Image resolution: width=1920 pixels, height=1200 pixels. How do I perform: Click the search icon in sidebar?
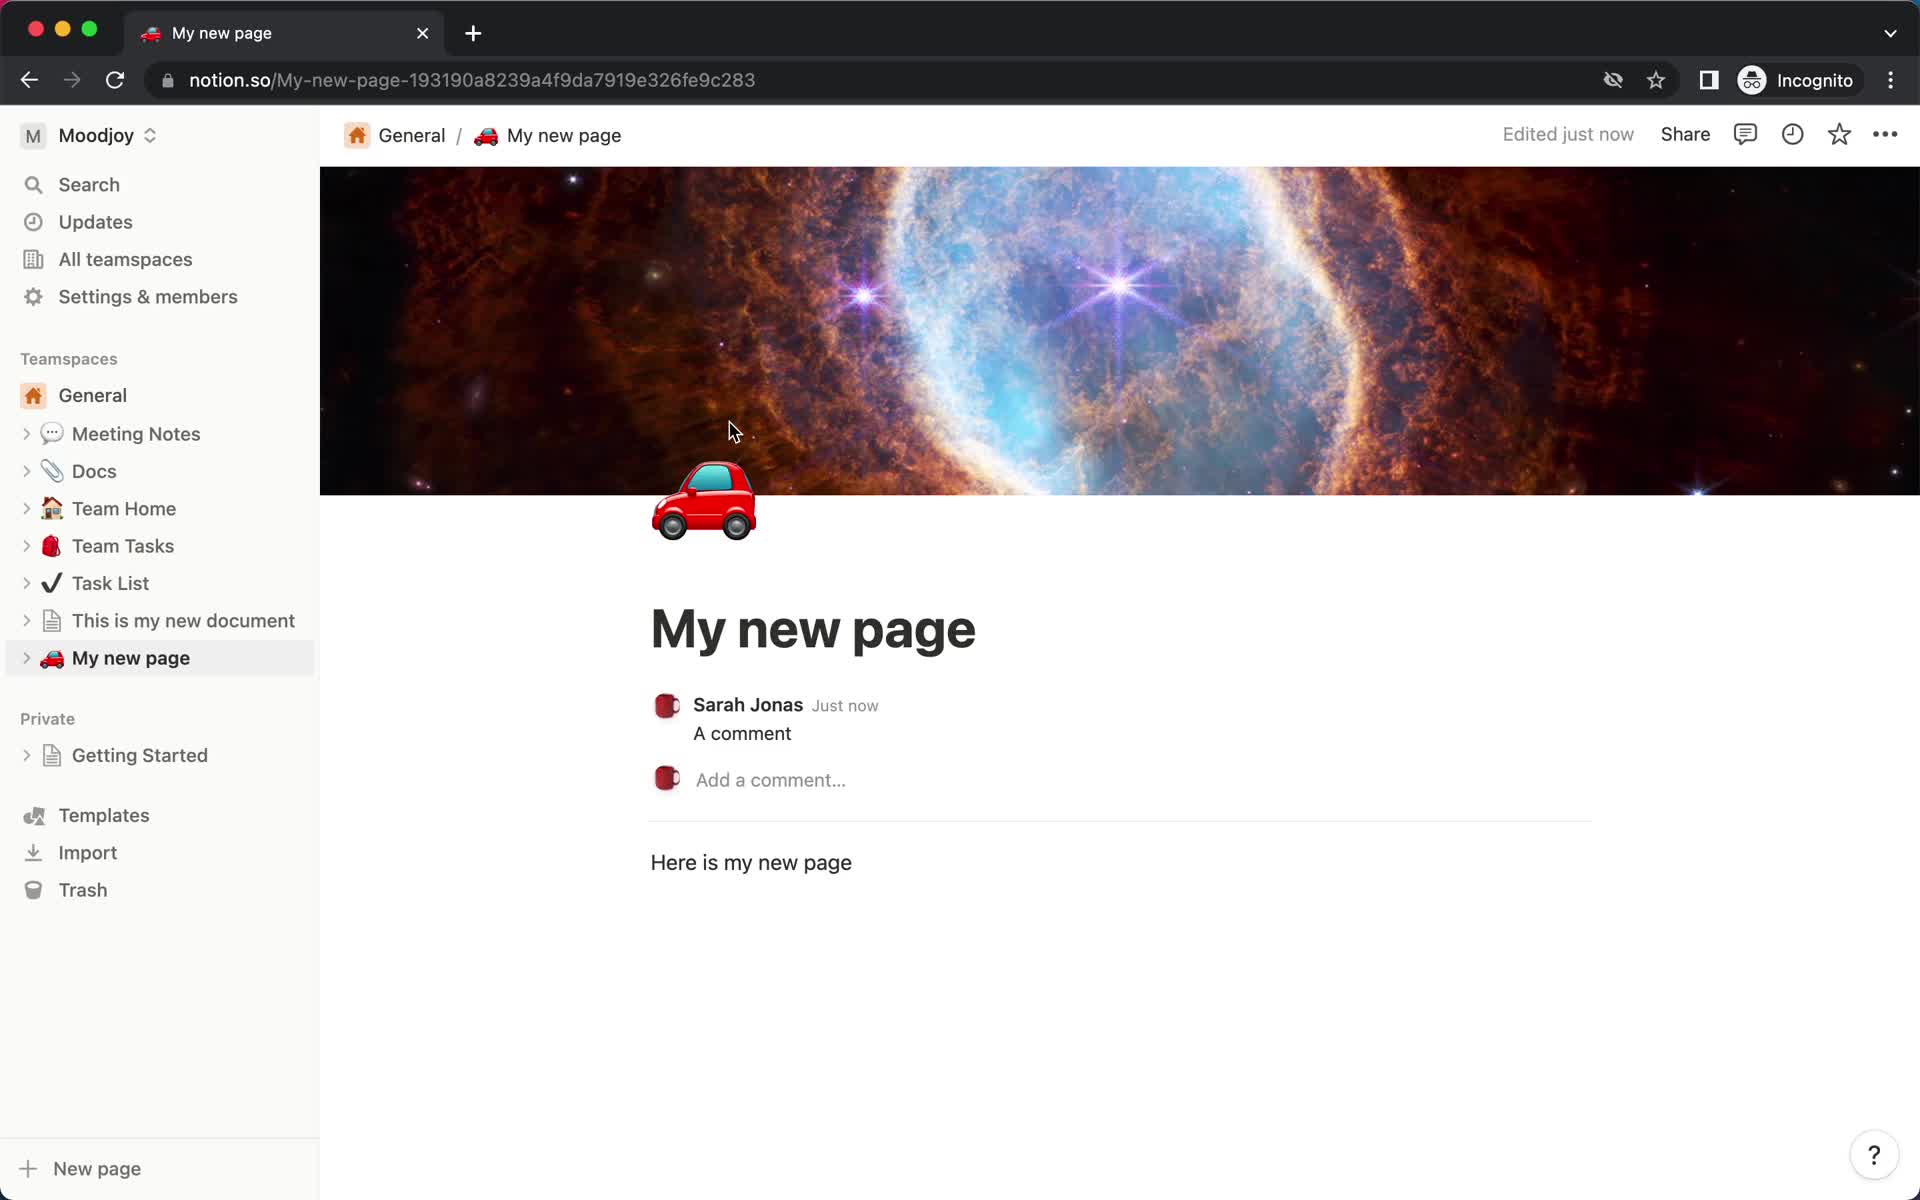pos(33,184)
